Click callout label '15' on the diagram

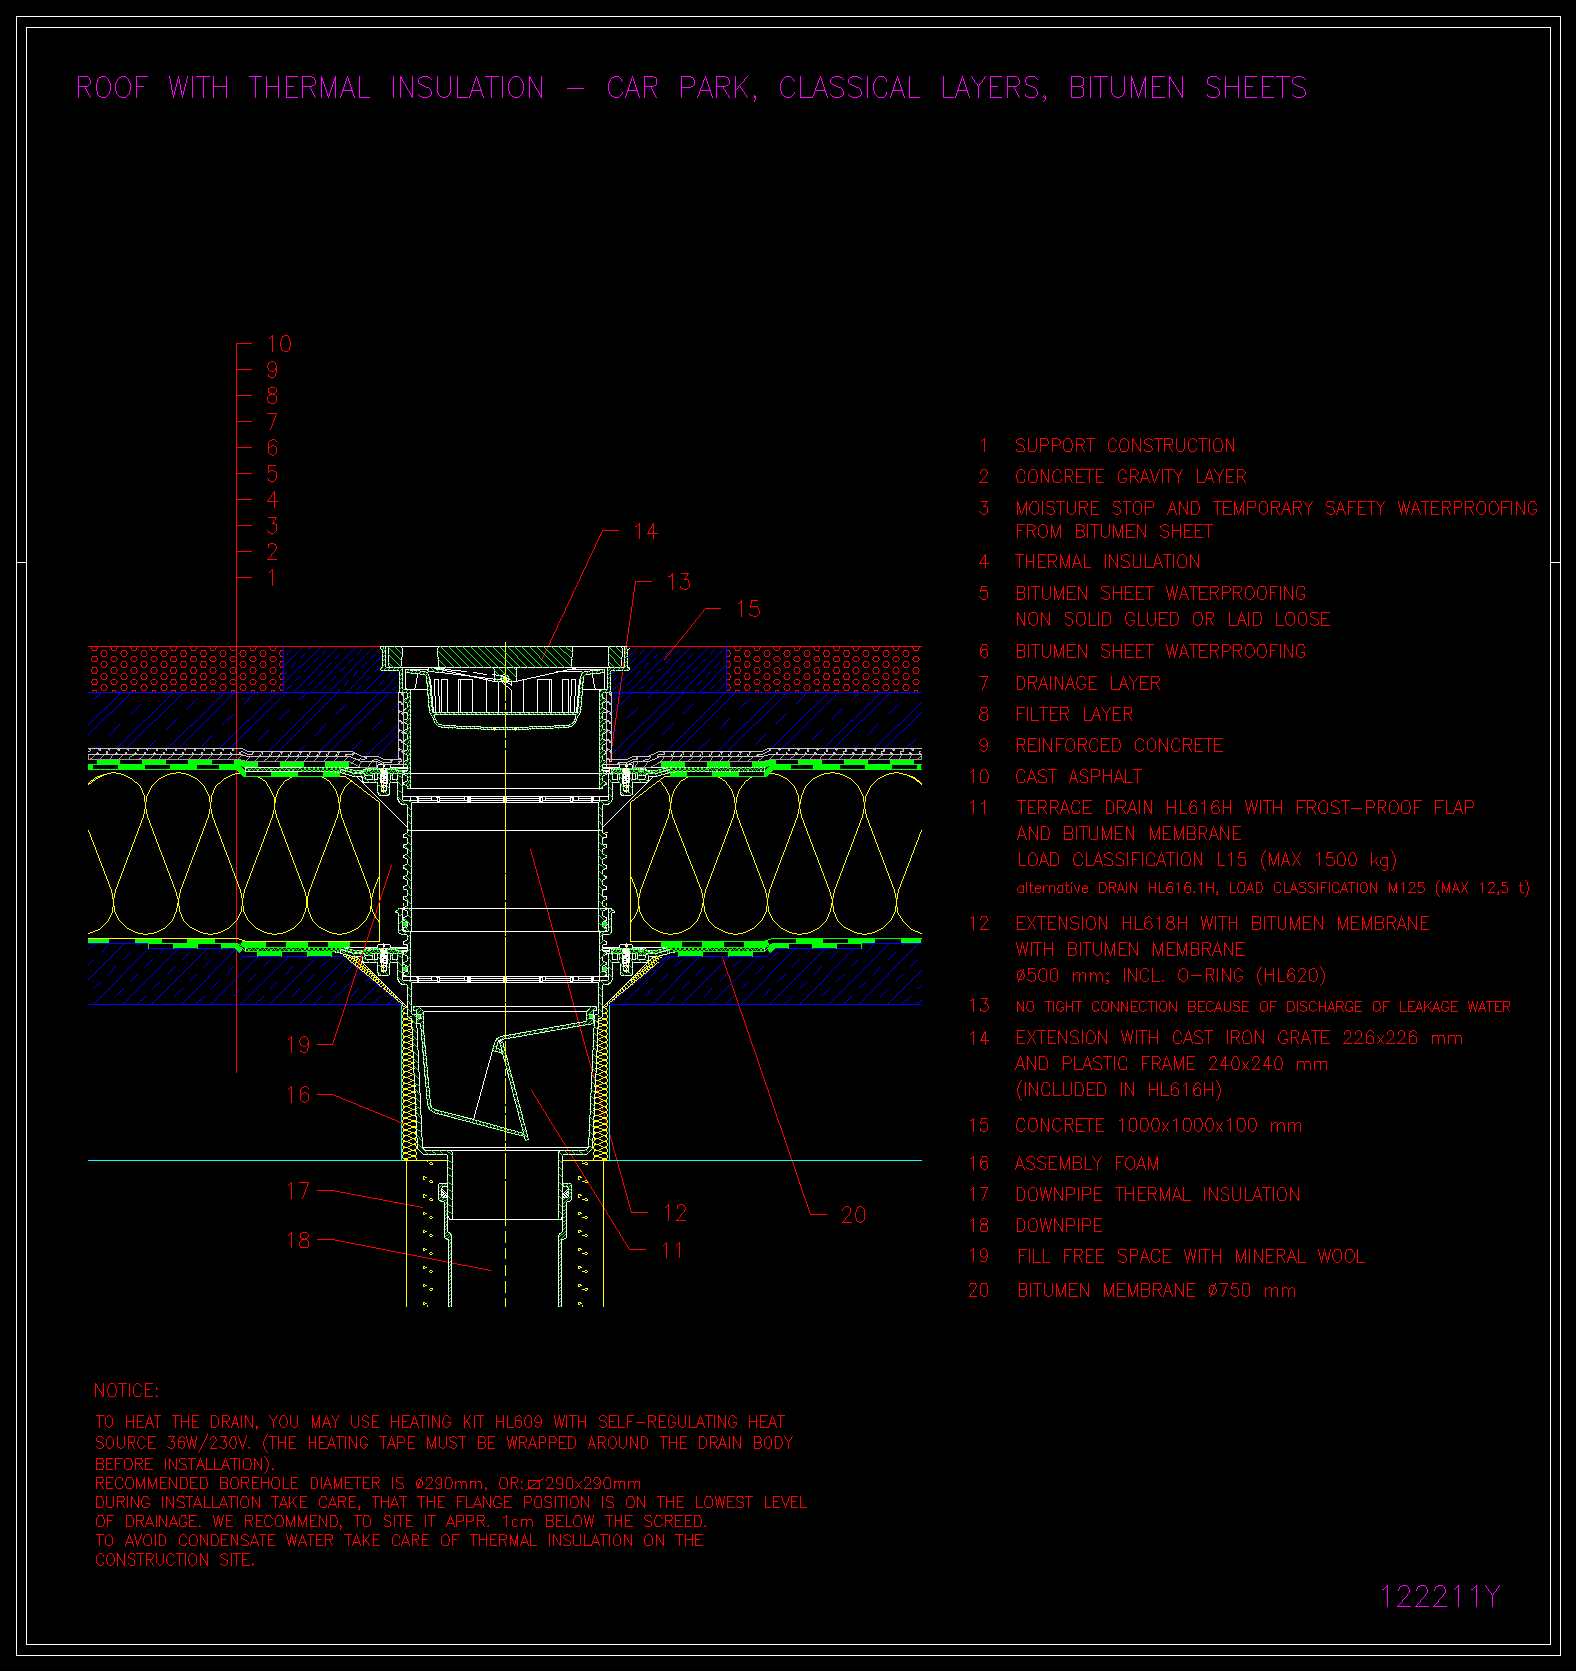(x=748, y=609)
